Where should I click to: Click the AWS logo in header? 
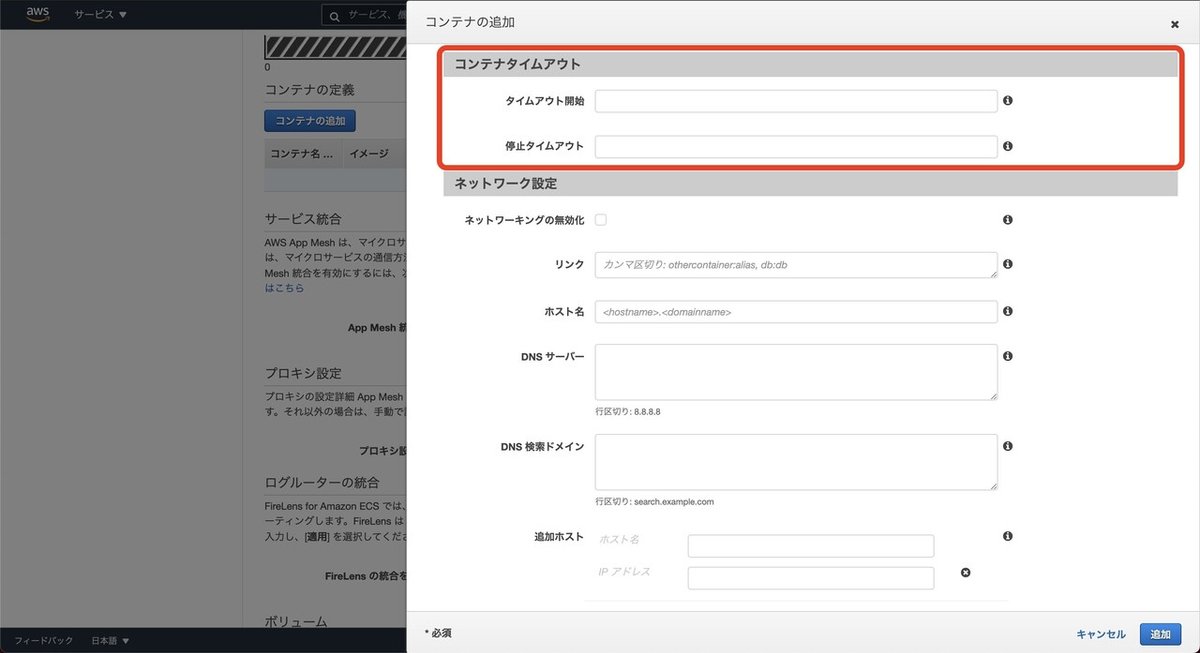pos(38,14)
